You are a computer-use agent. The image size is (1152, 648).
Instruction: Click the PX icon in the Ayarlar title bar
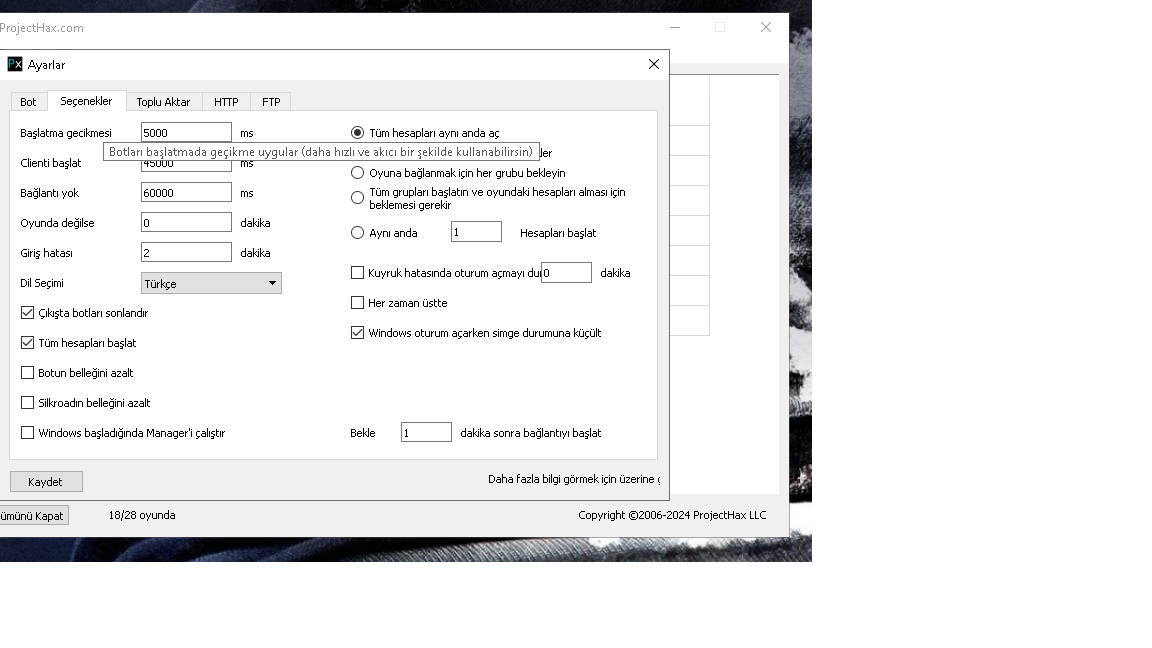(x=14, y=64)
